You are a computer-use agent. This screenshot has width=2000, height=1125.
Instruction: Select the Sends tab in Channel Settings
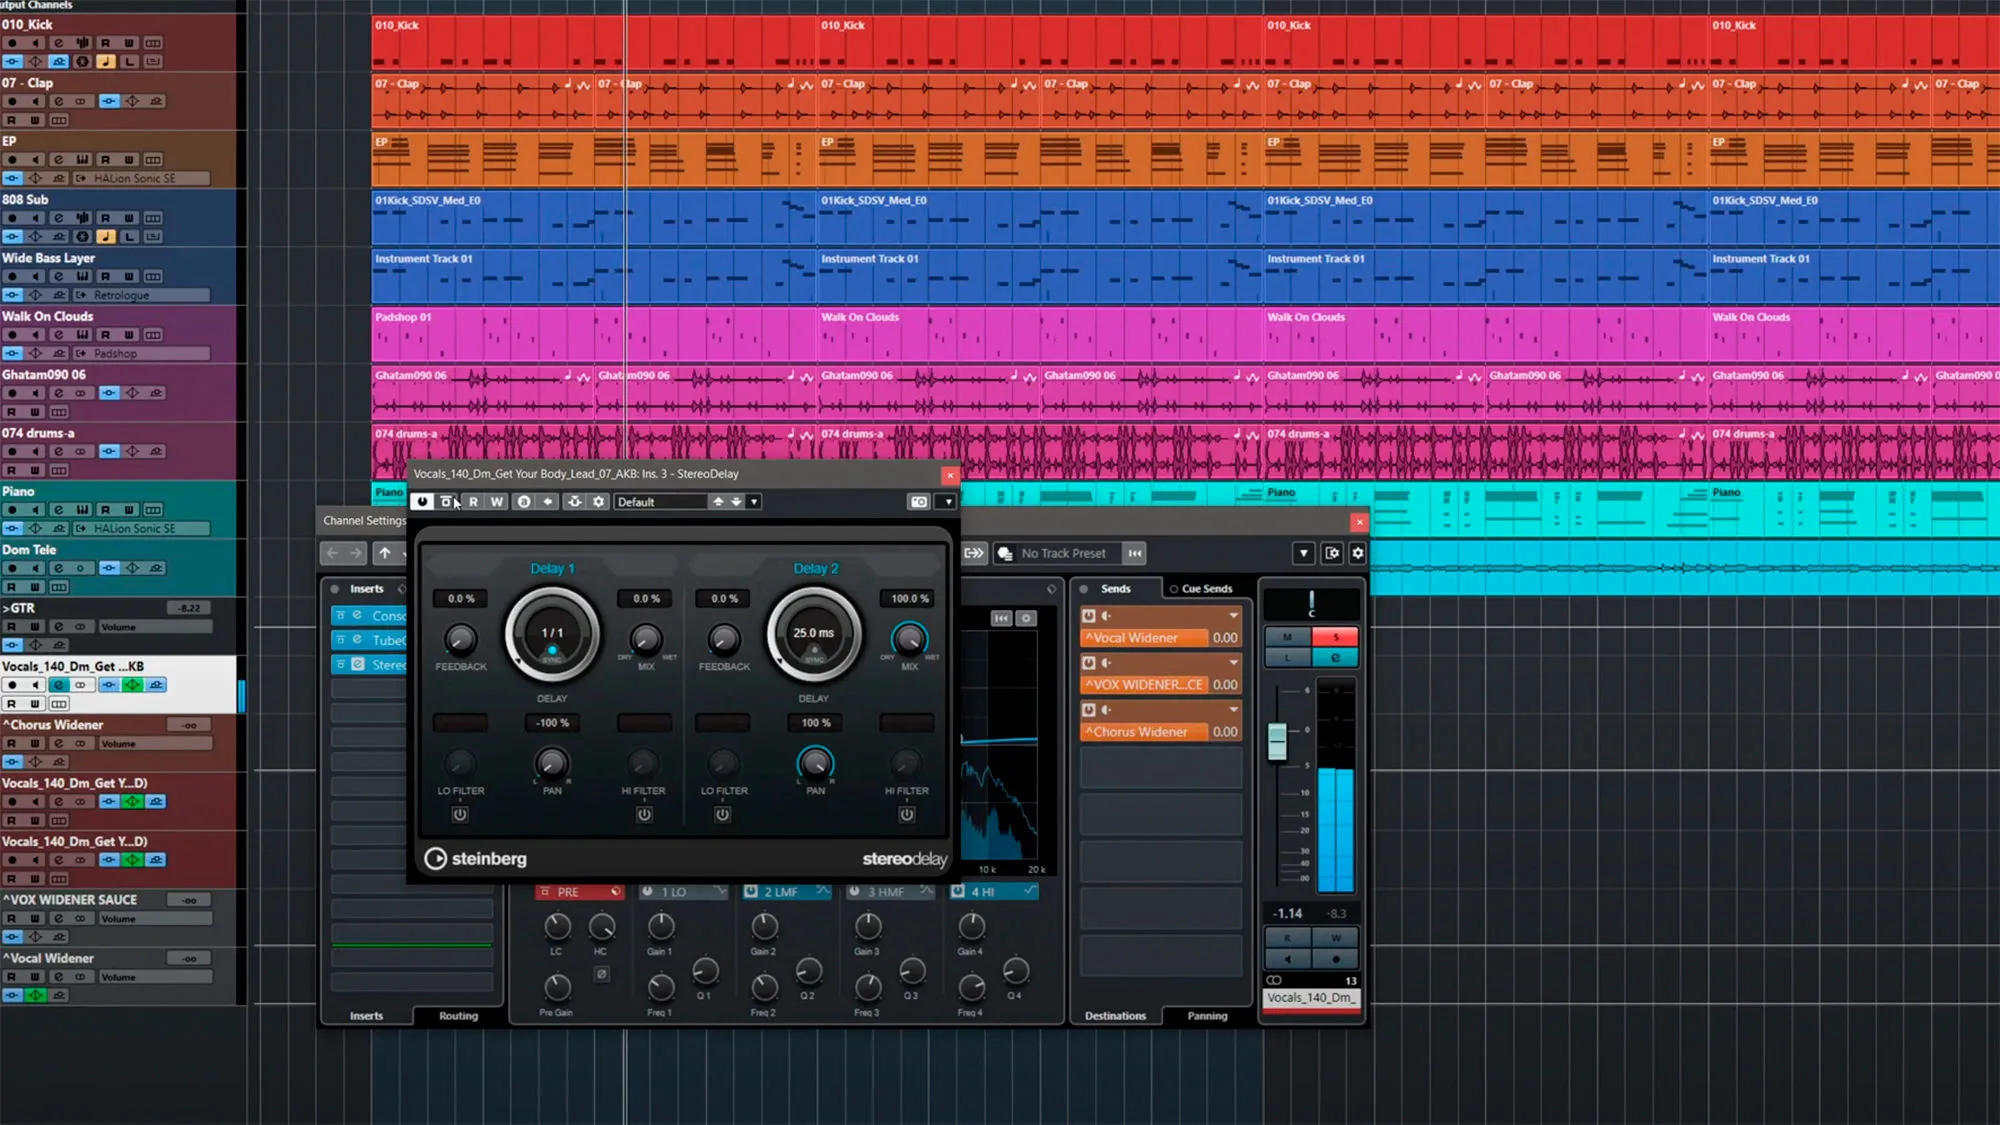pyautogui.click(x=1115, y=589)
